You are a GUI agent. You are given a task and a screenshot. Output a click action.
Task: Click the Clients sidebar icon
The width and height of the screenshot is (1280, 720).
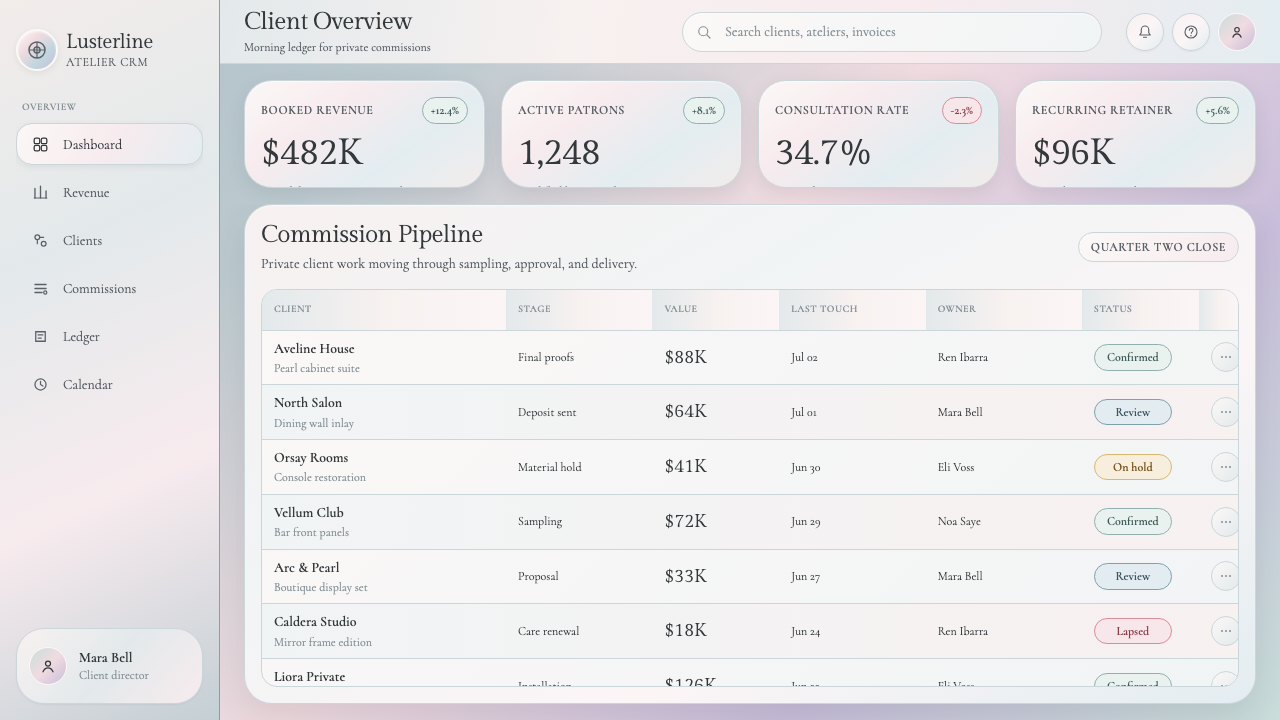[x=40, y=241]
